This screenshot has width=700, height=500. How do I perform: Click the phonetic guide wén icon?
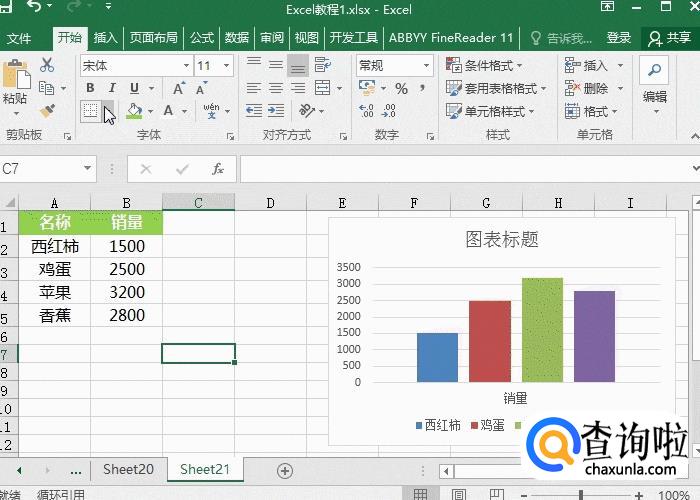pyautogui.click(x=211, y=111)
